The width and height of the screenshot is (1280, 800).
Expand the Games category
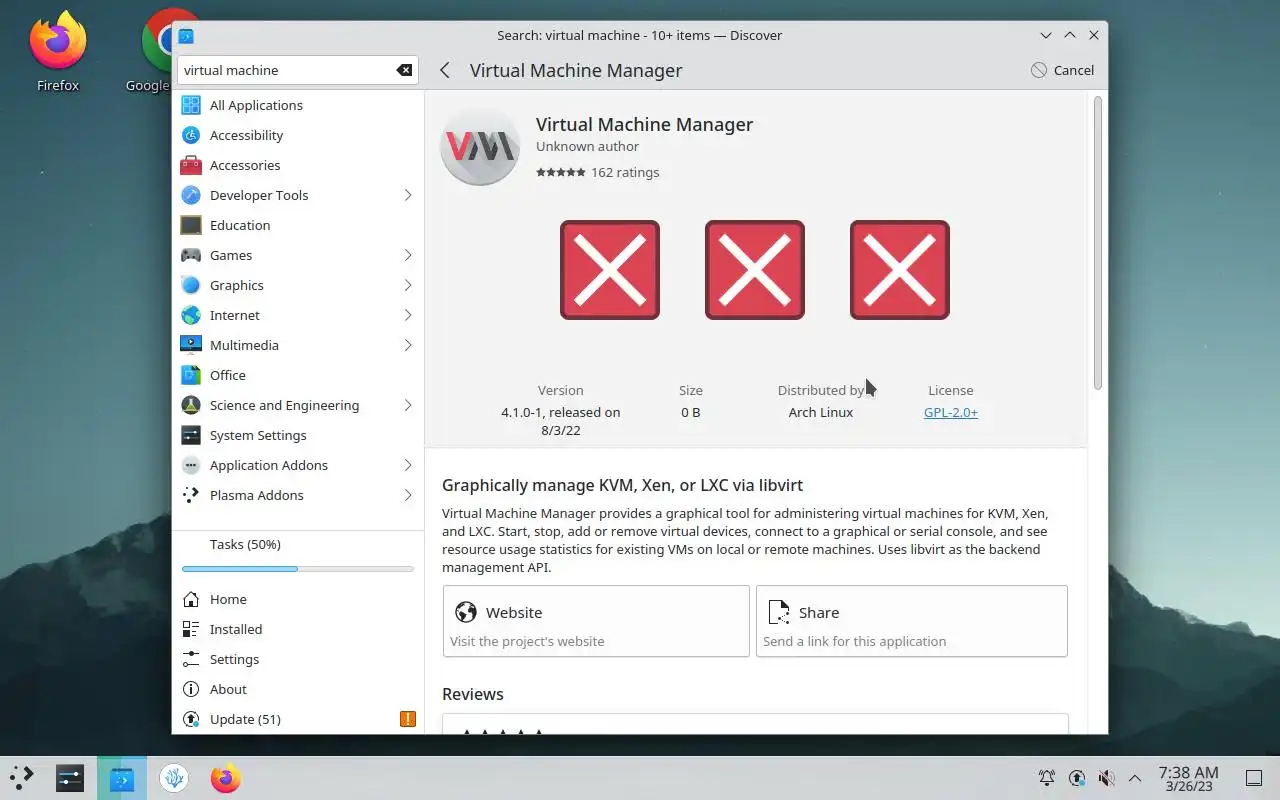coord(408,255)
